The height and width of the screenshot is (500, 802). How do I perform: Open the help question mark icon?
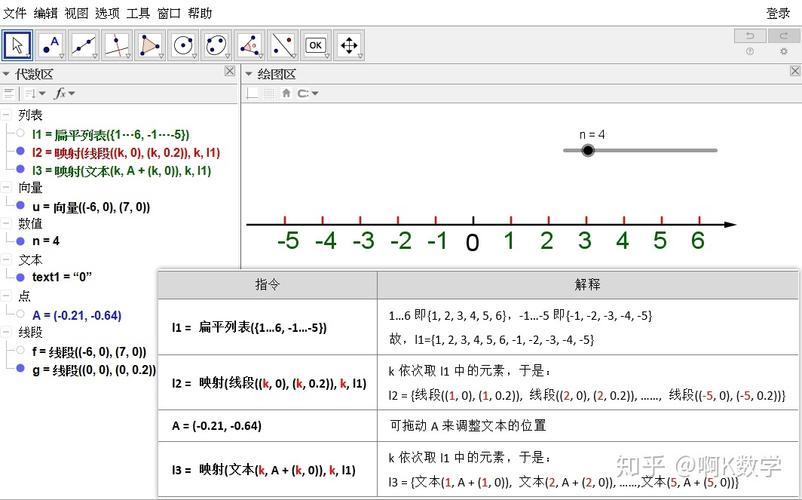tap(750, 51)
